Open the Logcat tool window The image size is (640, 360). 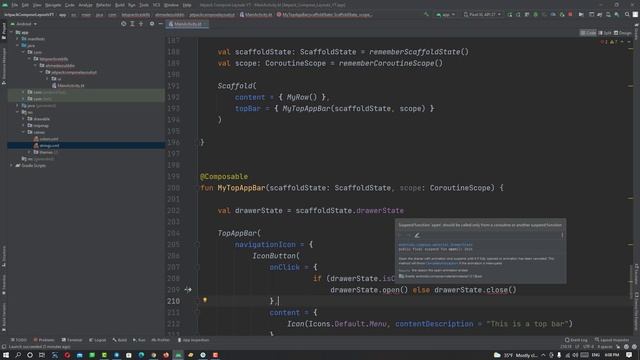click(x=98, y=340)
